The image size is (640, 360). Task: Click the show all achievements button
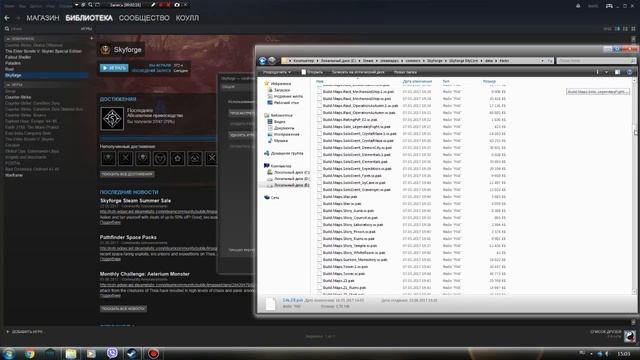127,174
